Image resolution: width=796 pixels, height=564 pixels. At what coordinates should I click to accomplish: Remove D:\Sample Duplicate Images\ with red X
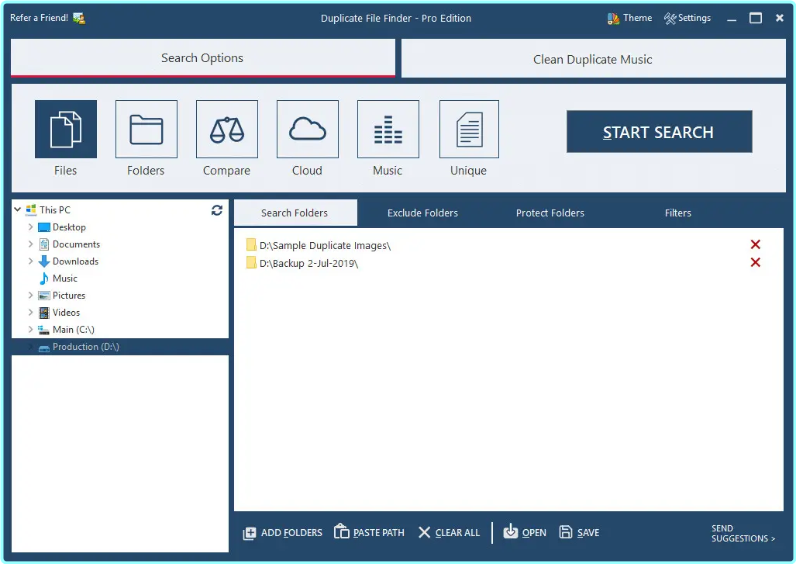(x=755, y=245)
